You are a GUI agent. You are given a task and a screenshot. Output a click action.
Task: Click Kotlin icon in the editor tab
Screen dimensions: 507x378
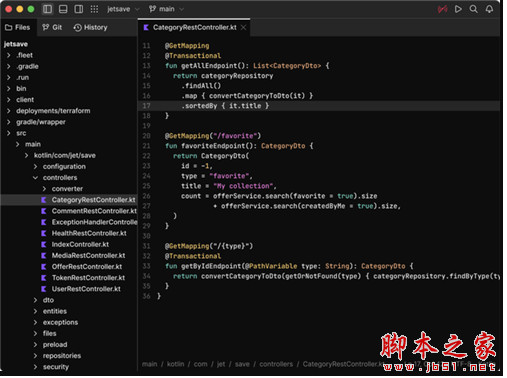click(146, 27)
